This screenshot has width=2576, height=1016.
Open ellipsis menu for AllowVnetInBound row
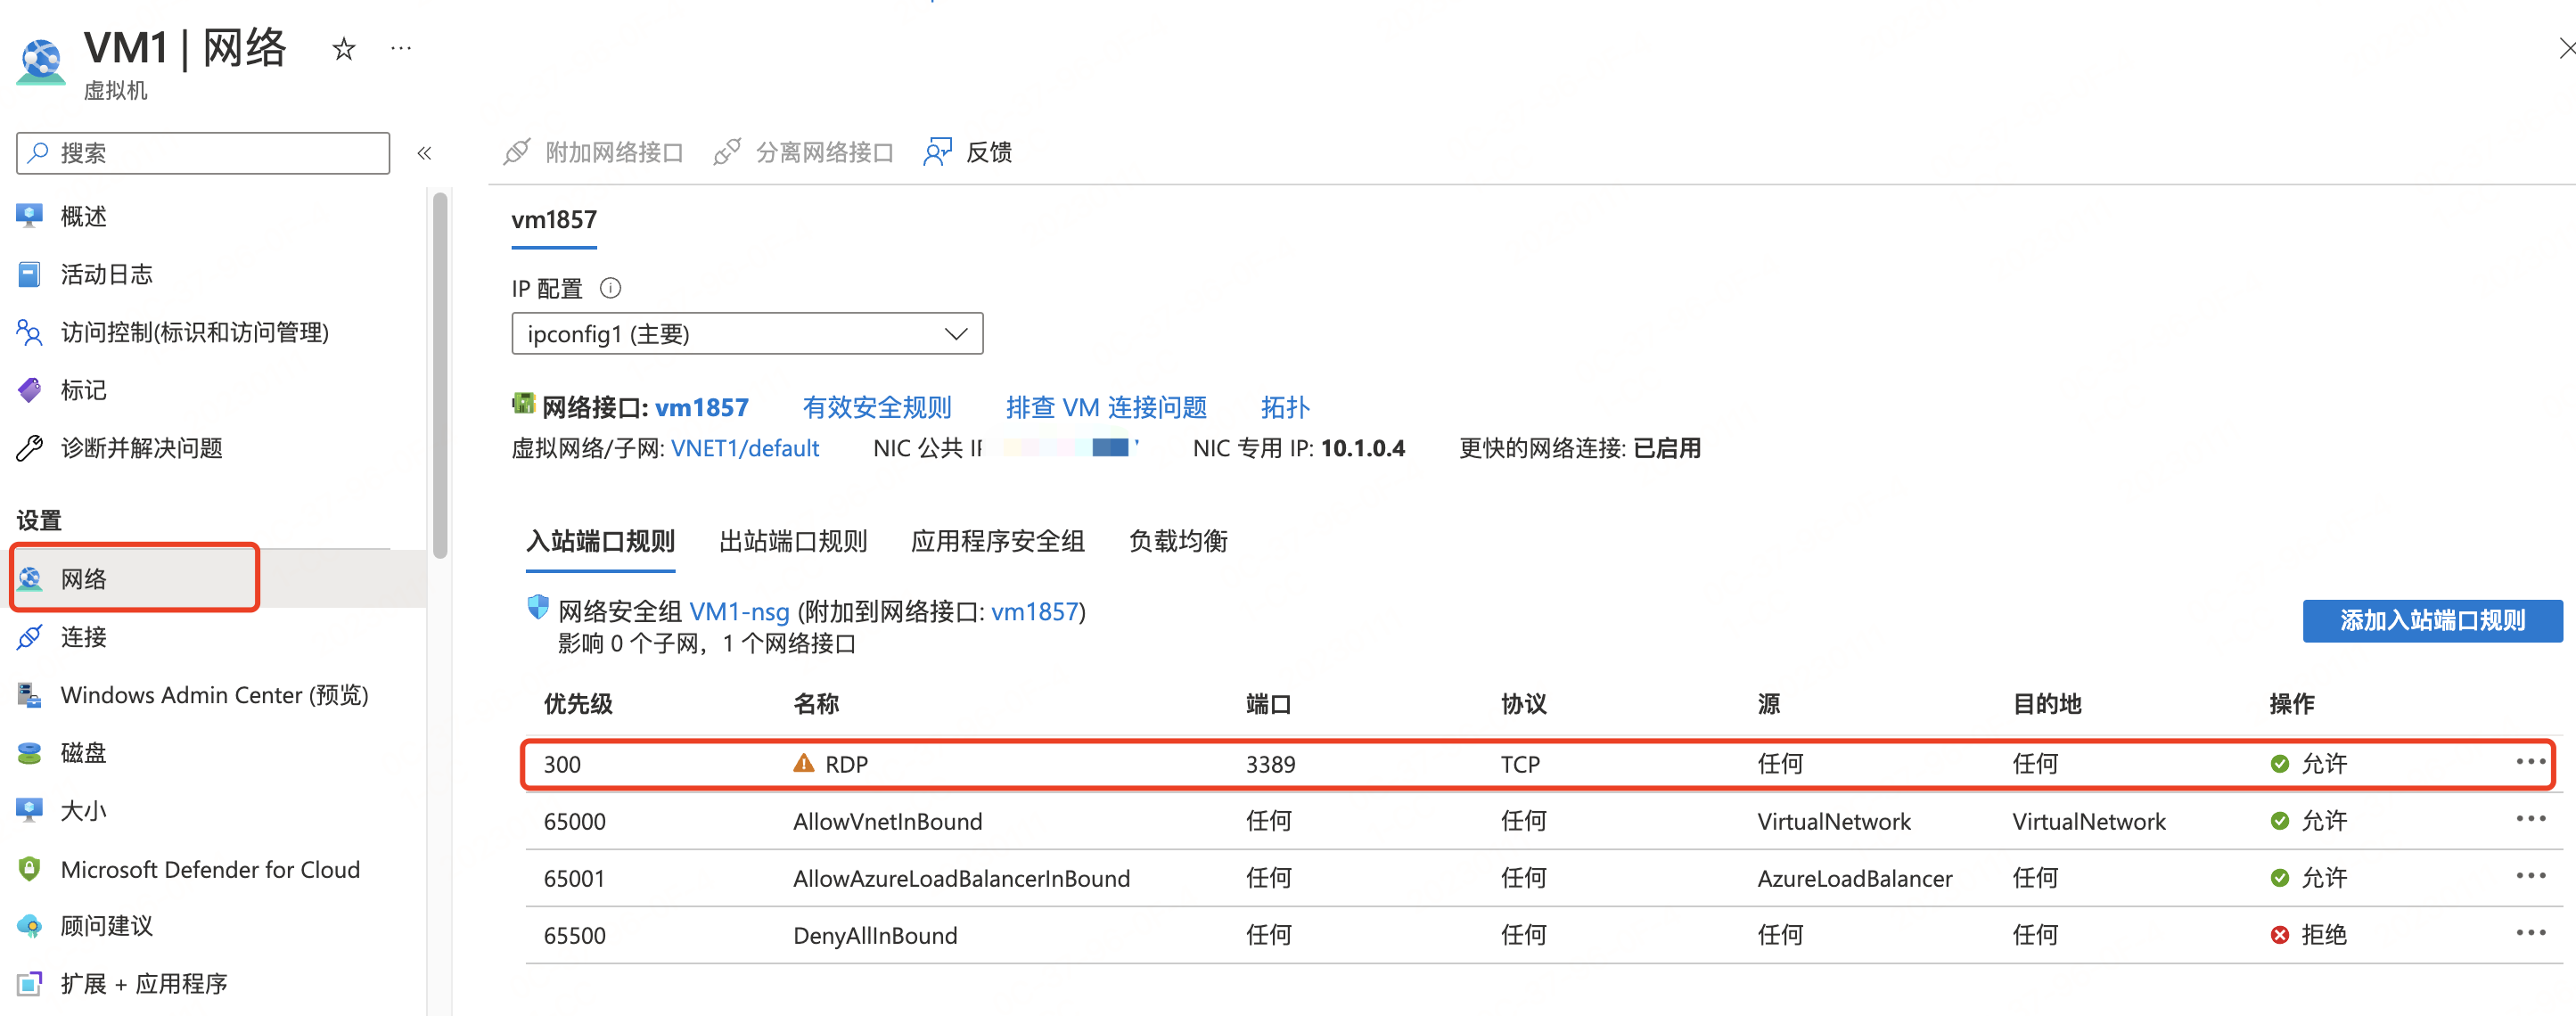[2531, 819]
